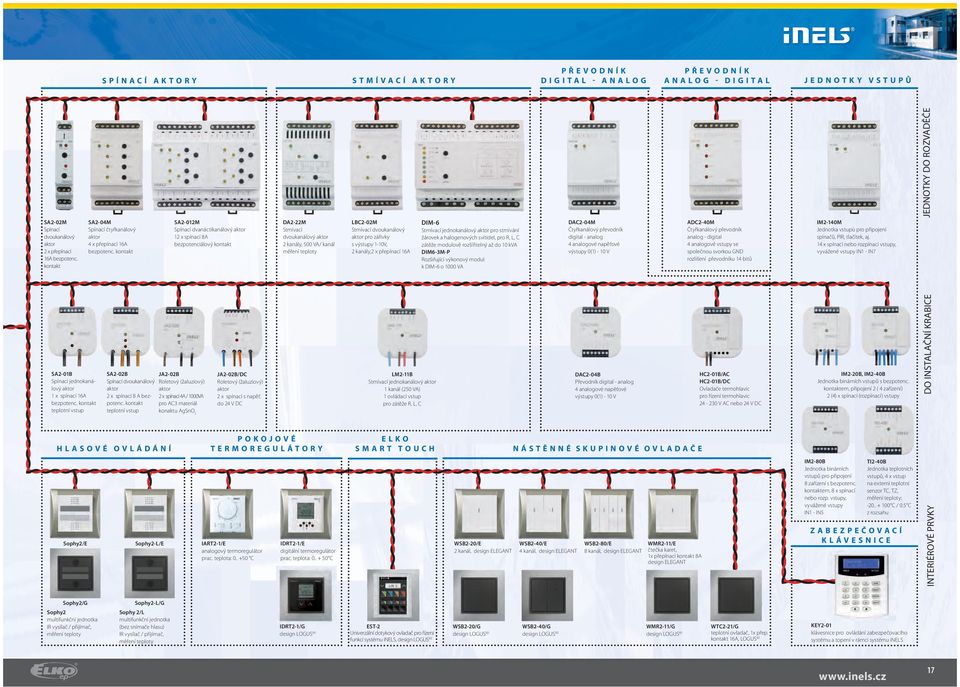Select the WSB2-40/E four-channel switch image
This screenshot has width=960, height=687.
[x=544, y=513]
